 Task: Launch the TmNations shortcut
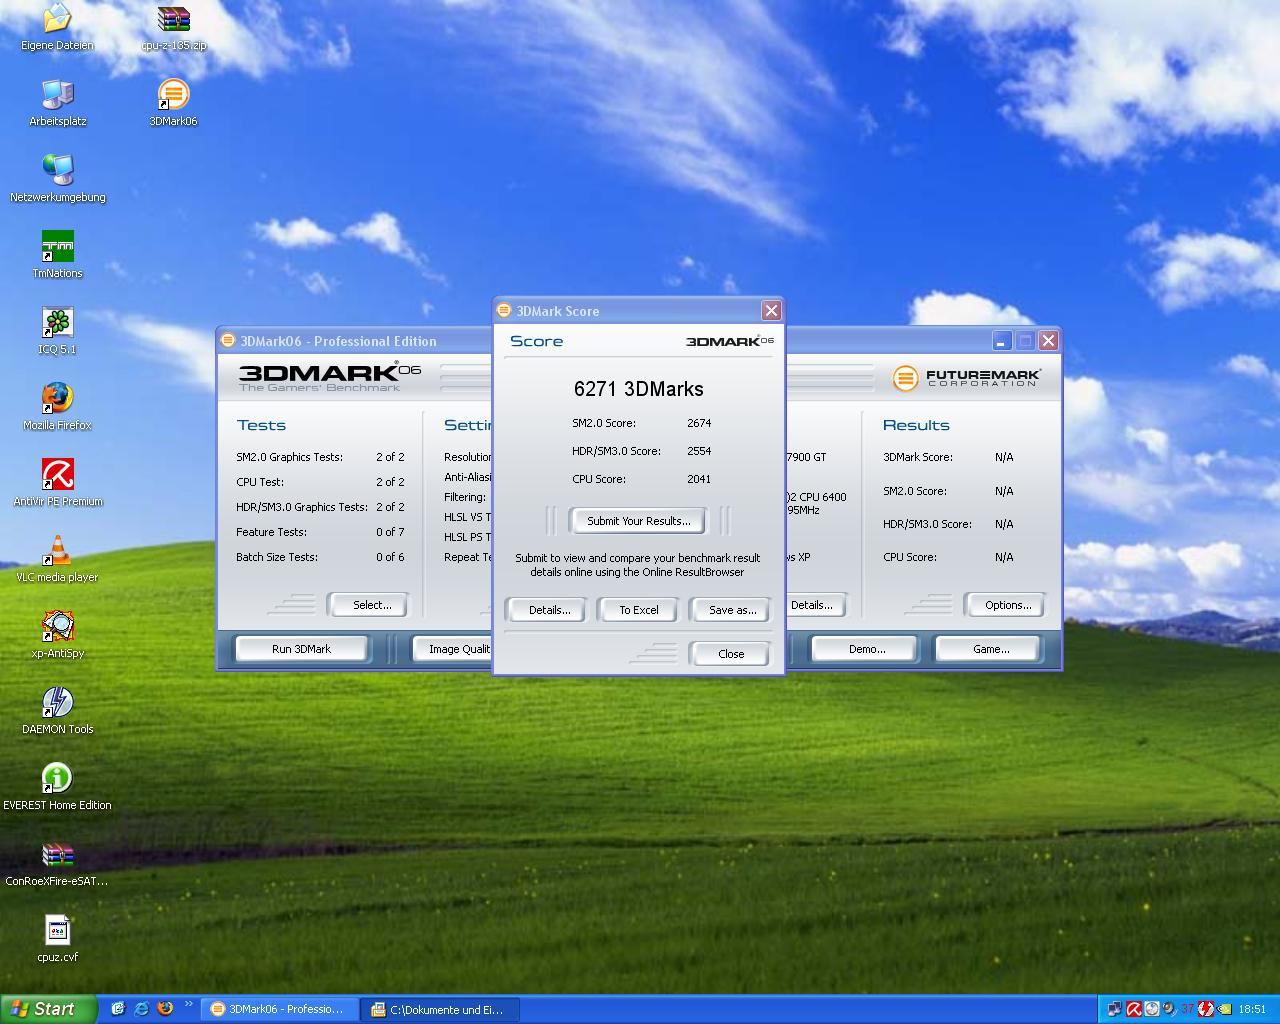coord(57,255)
